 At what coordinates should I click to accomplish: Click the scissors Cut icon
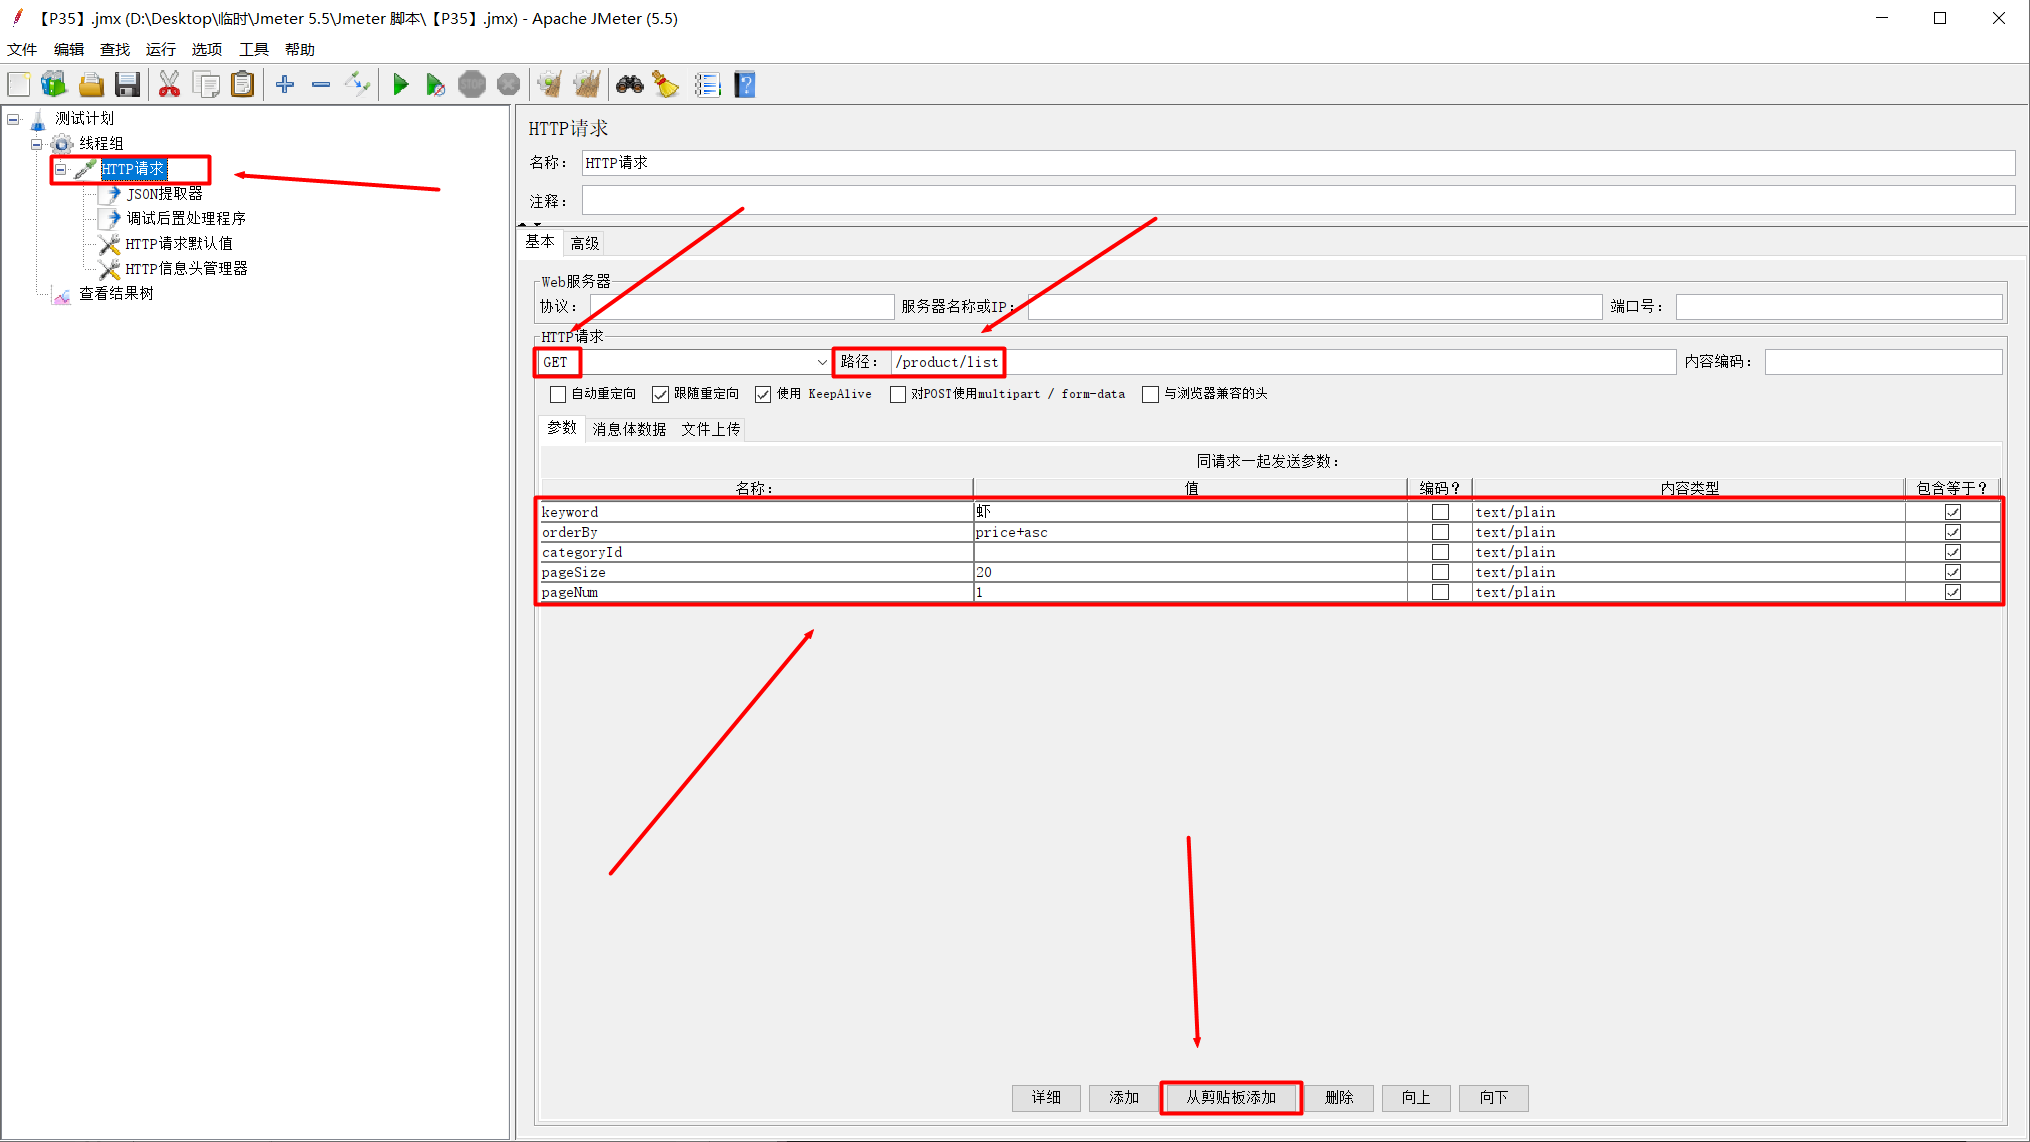click(169, 85)
